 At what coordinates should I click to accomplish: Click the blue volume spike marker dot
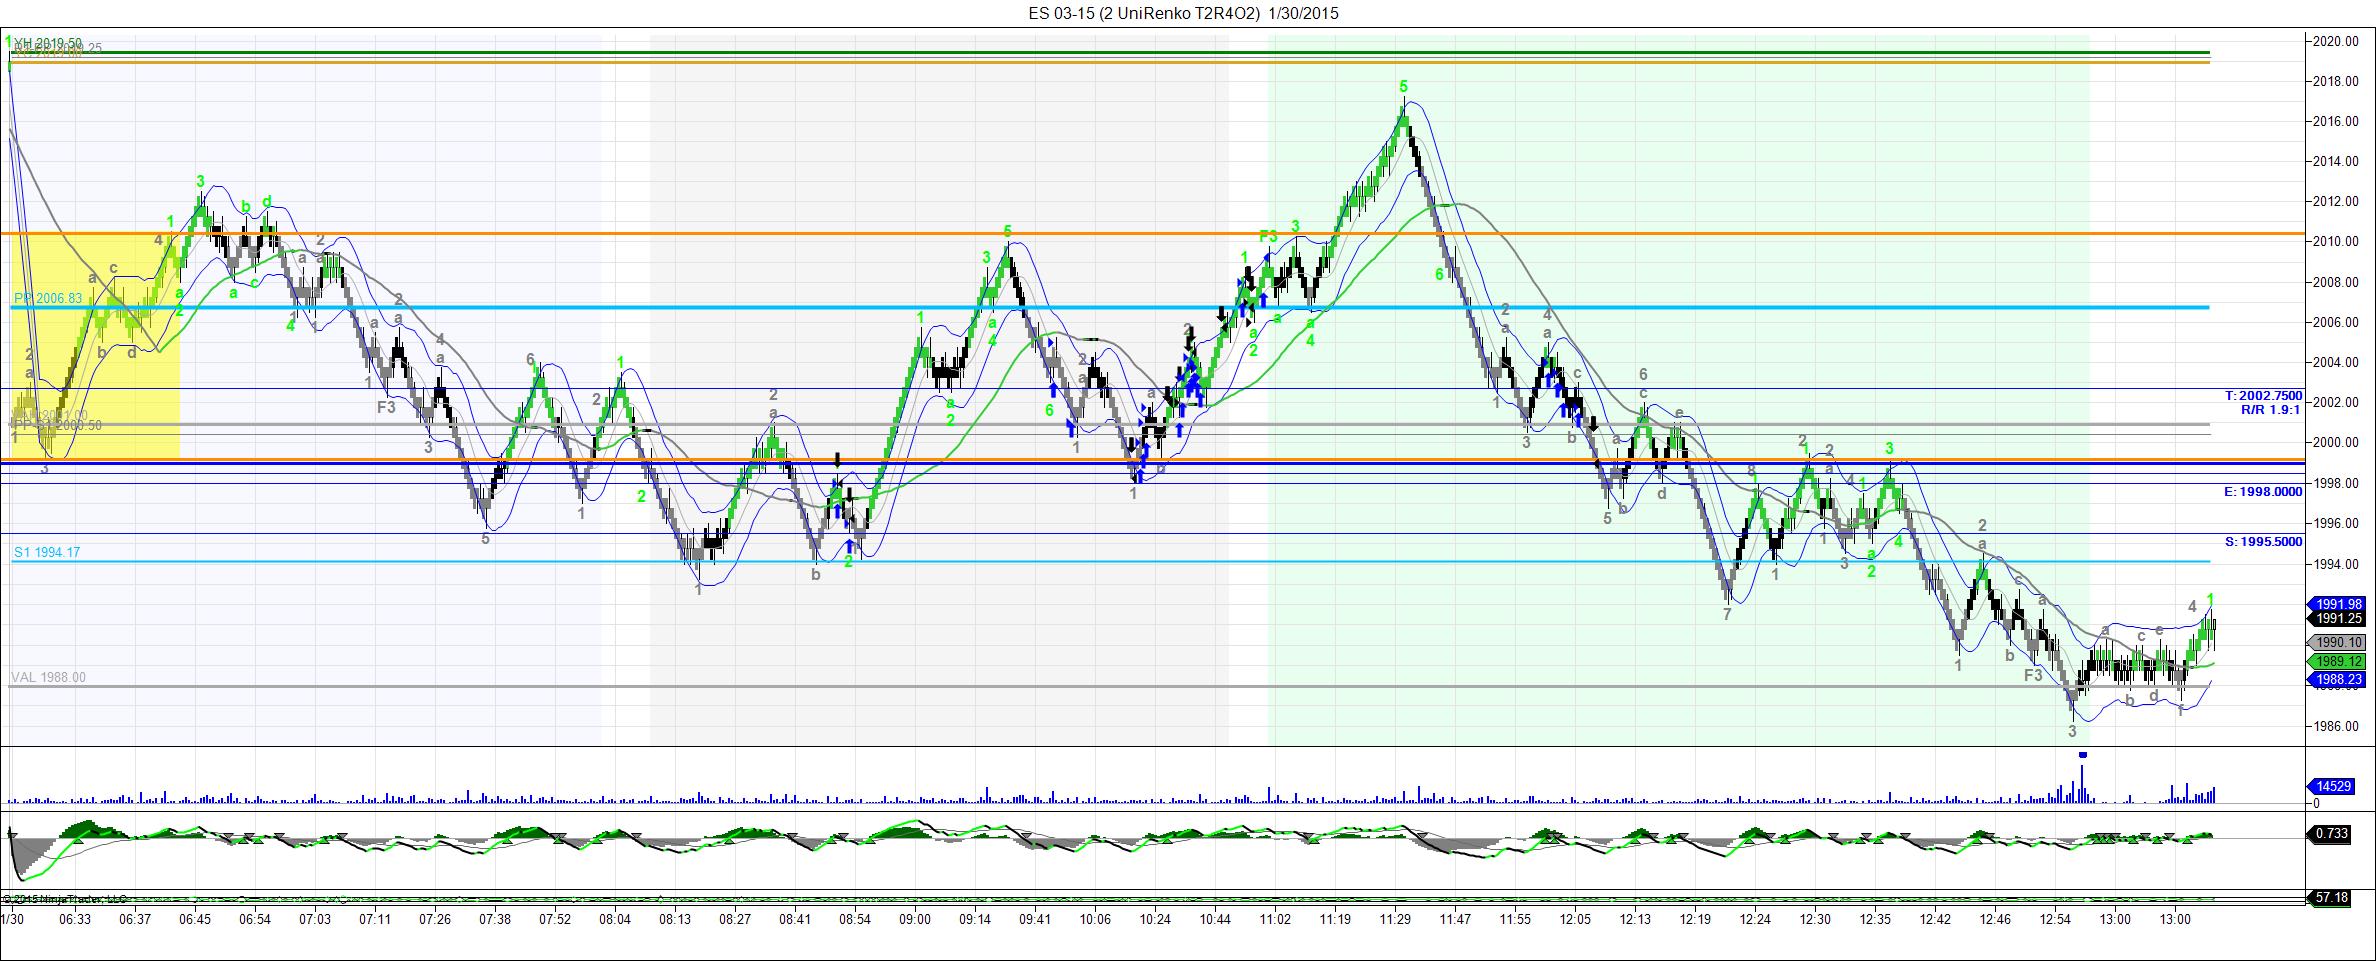2082,755
